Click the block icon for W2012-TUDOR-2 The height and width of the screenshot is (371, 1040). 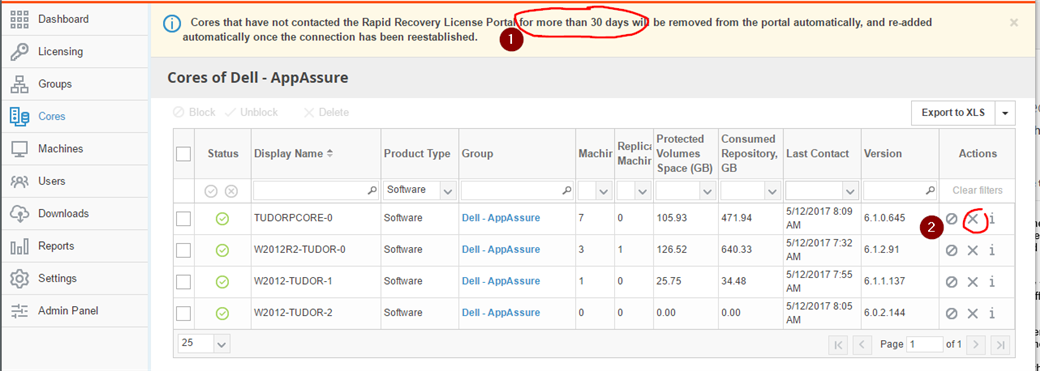coord(952,313)
